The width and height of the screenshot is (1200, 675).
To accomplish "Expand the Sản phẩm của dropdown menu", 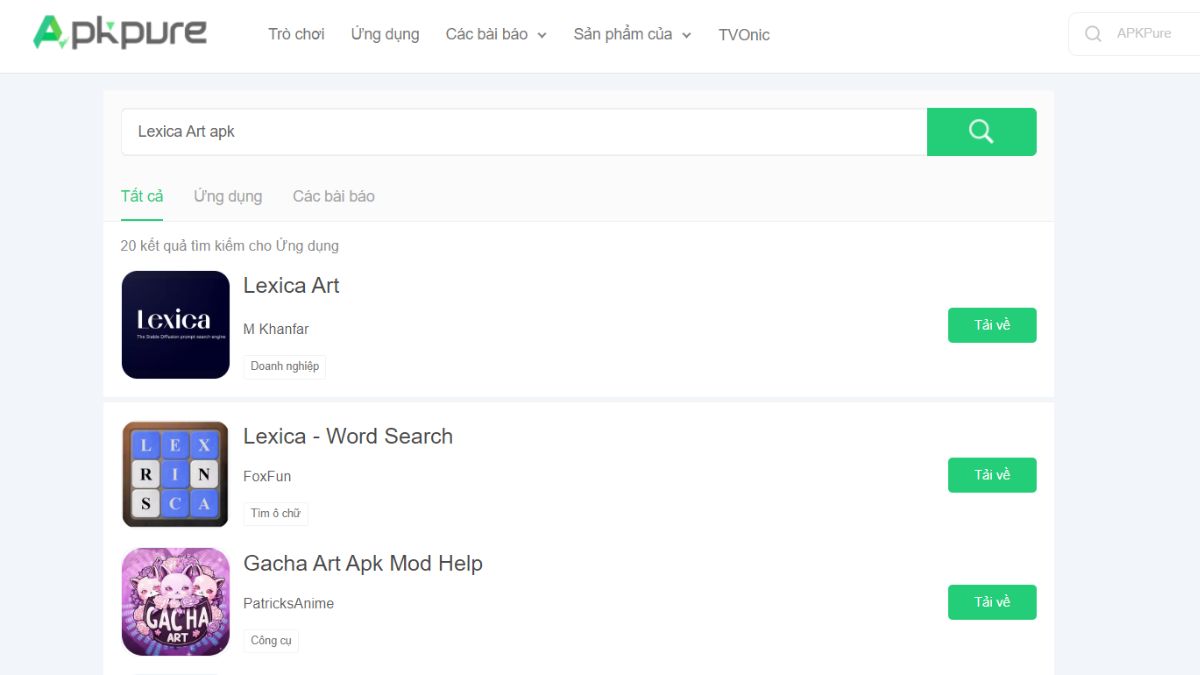I will [x=632, y=35].
